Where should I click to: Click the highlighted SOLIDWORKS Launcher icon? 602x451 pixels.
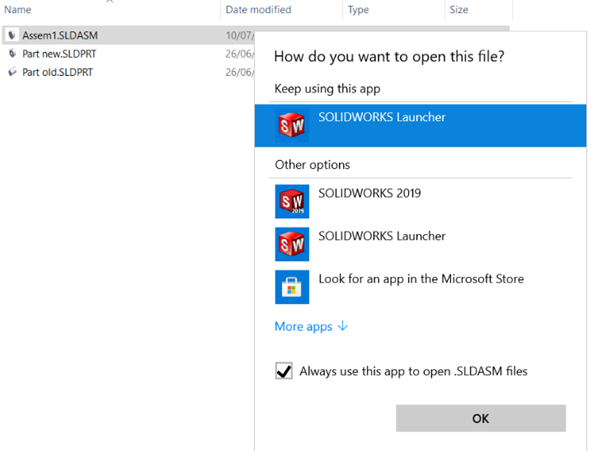pyautogui.click(x=292, y=126)
